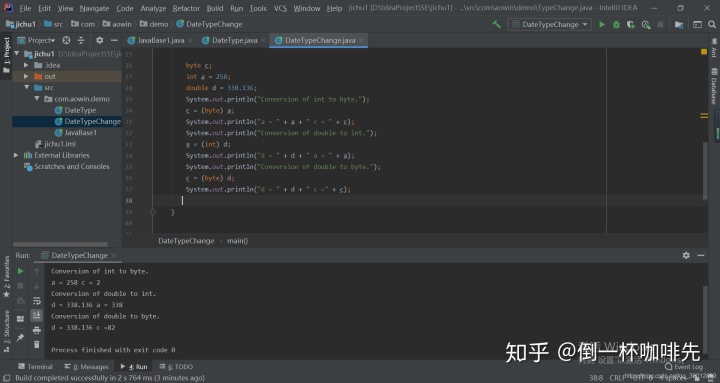Move down the stack trace arrow

tap(37, 286)
